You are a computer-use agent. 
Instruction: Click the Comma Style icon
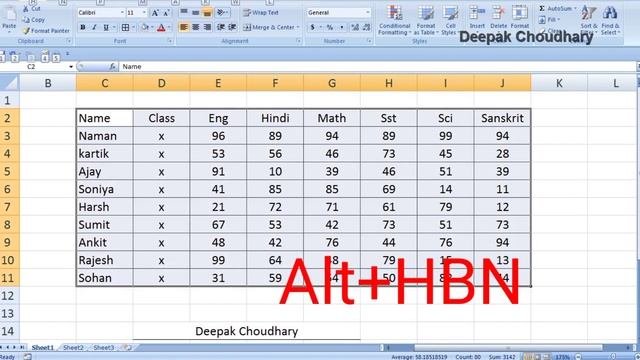[x=341, y=27]
